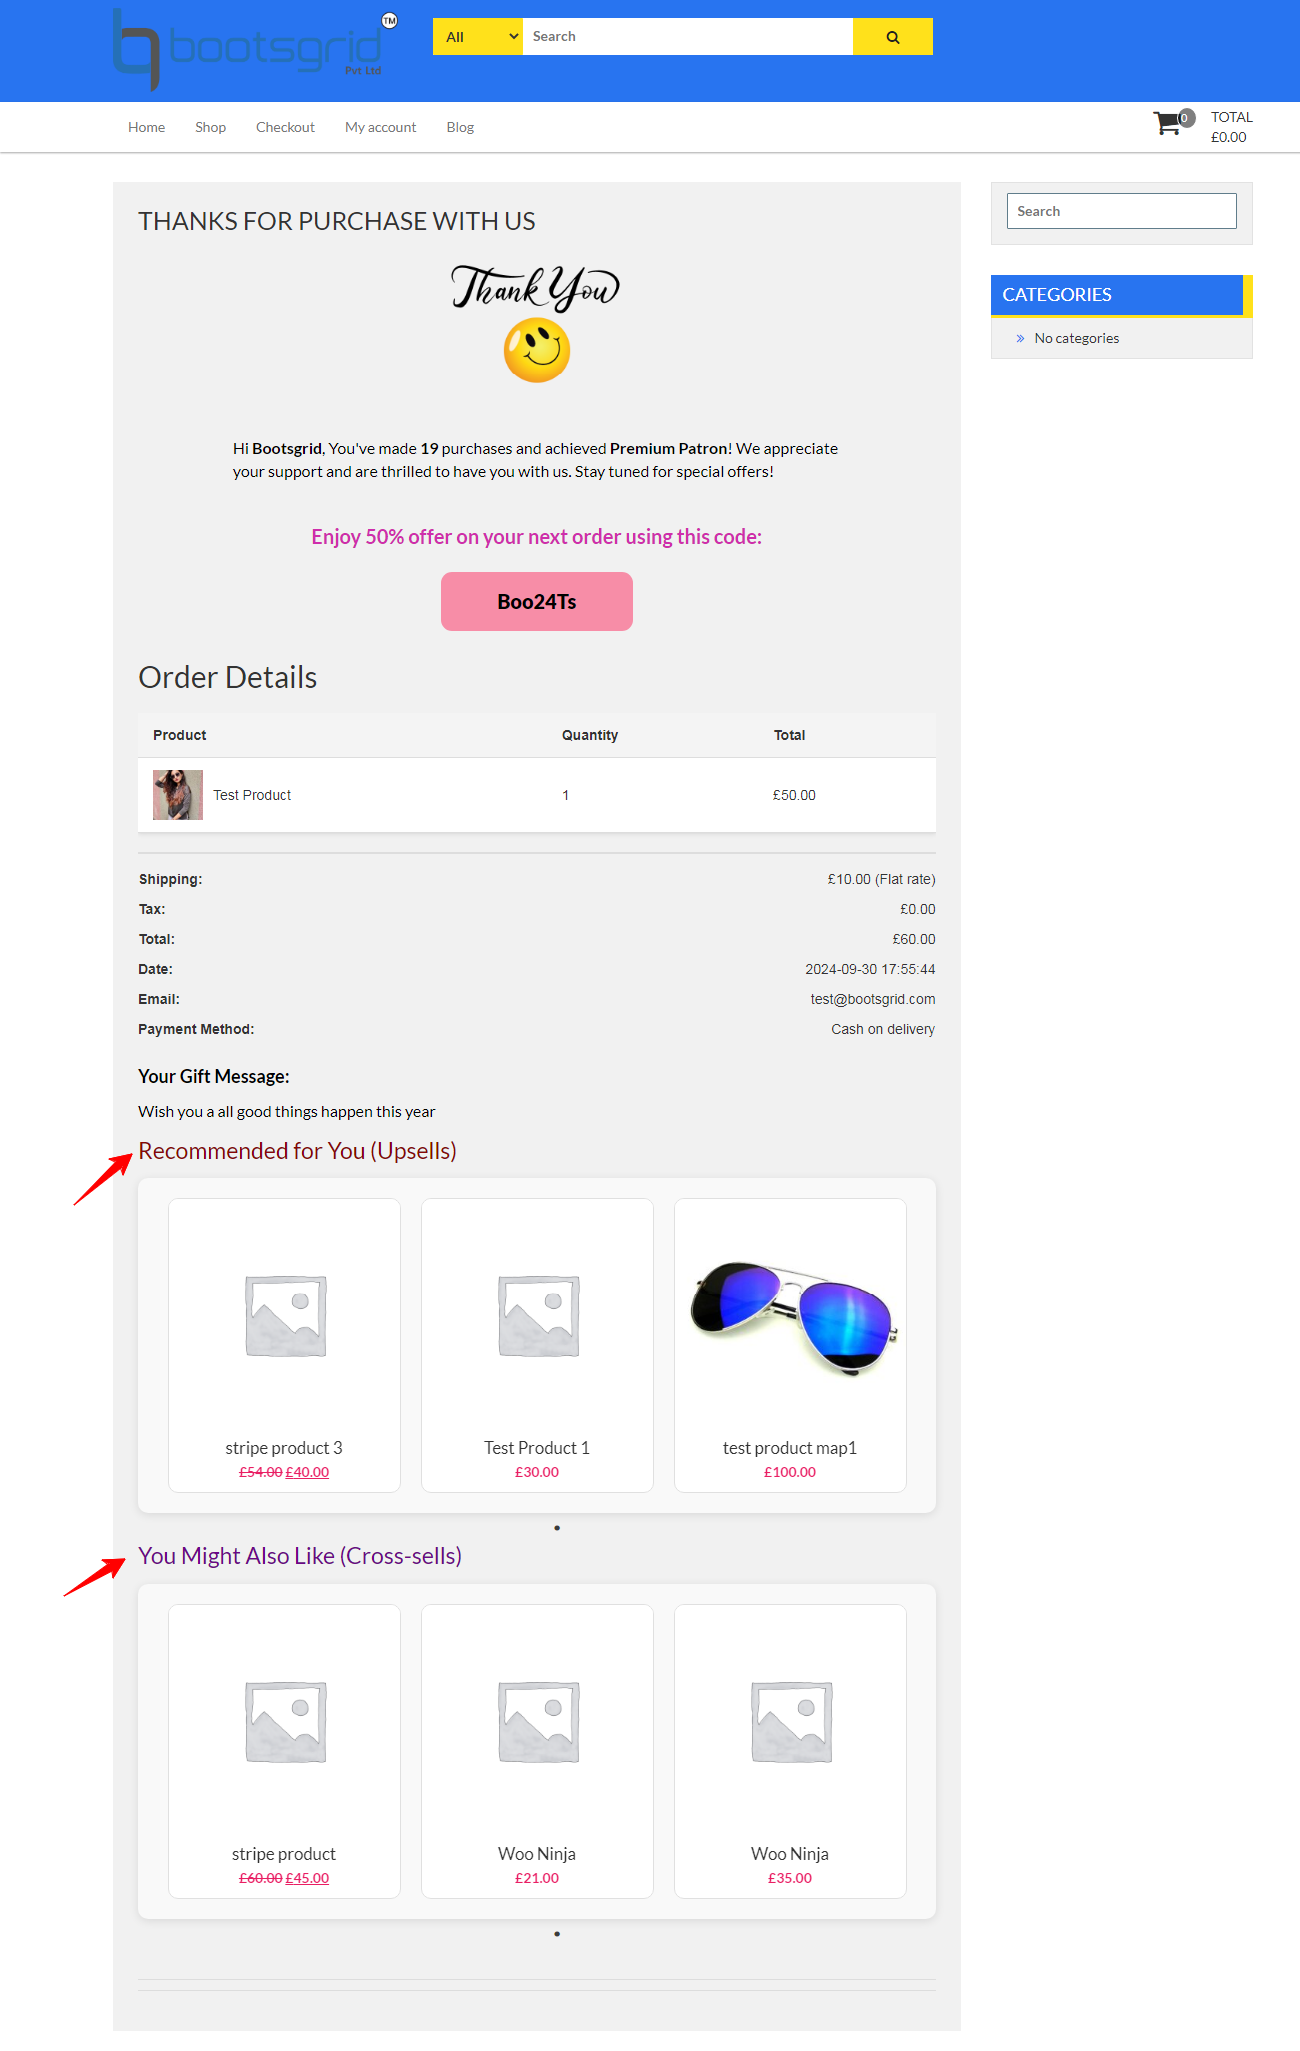
Task: Open the test product map1 title
Action: point(790,1448)
